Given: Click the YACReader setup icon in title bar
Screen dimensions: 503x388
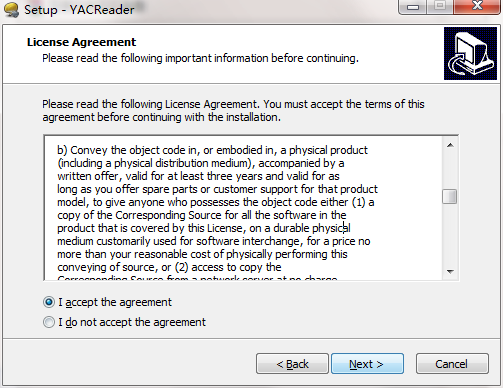Looking at the screenshot, I should (11, 9).
